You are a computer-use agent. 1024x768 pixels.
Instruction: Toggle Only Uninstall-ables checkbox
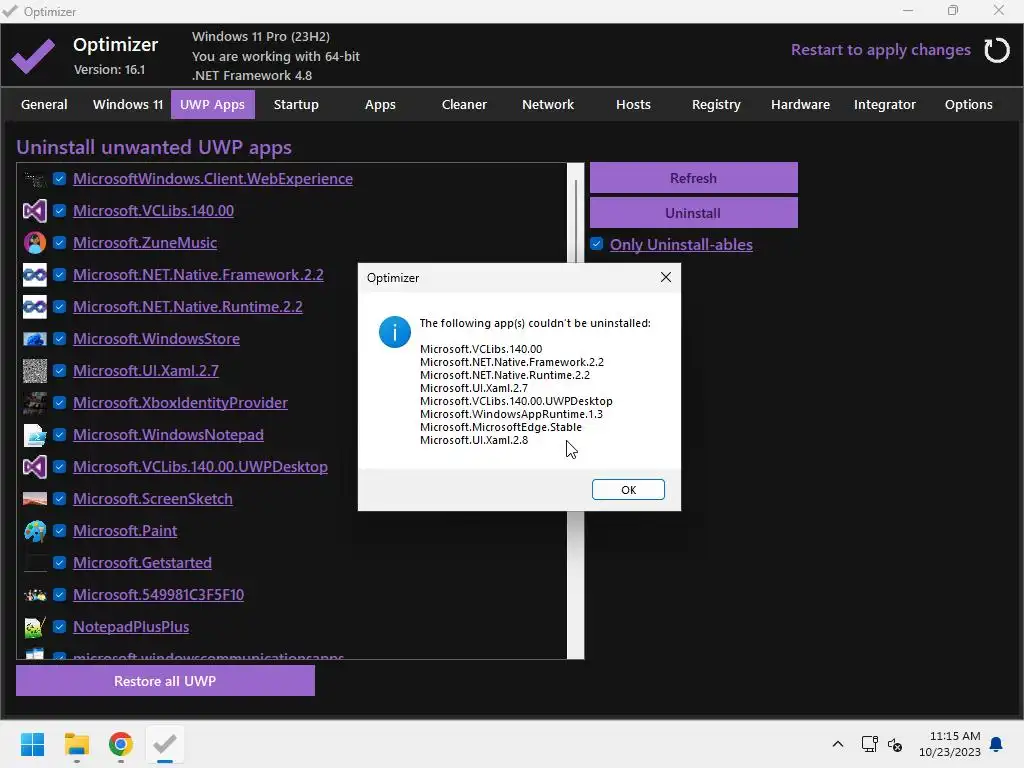[x=596, y=244]
